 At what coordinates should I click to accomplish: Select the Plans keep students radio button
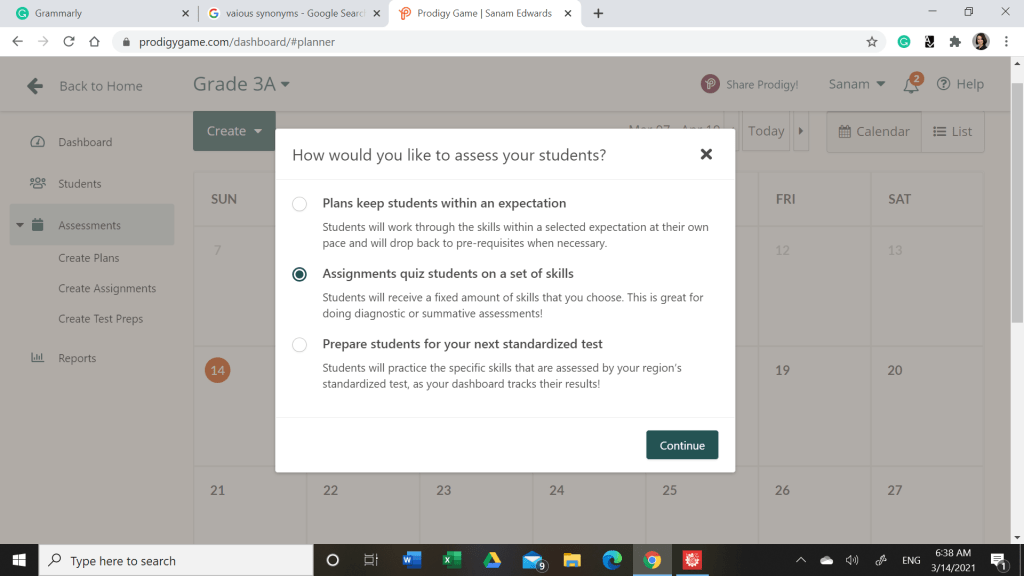(x=299, y=204)
